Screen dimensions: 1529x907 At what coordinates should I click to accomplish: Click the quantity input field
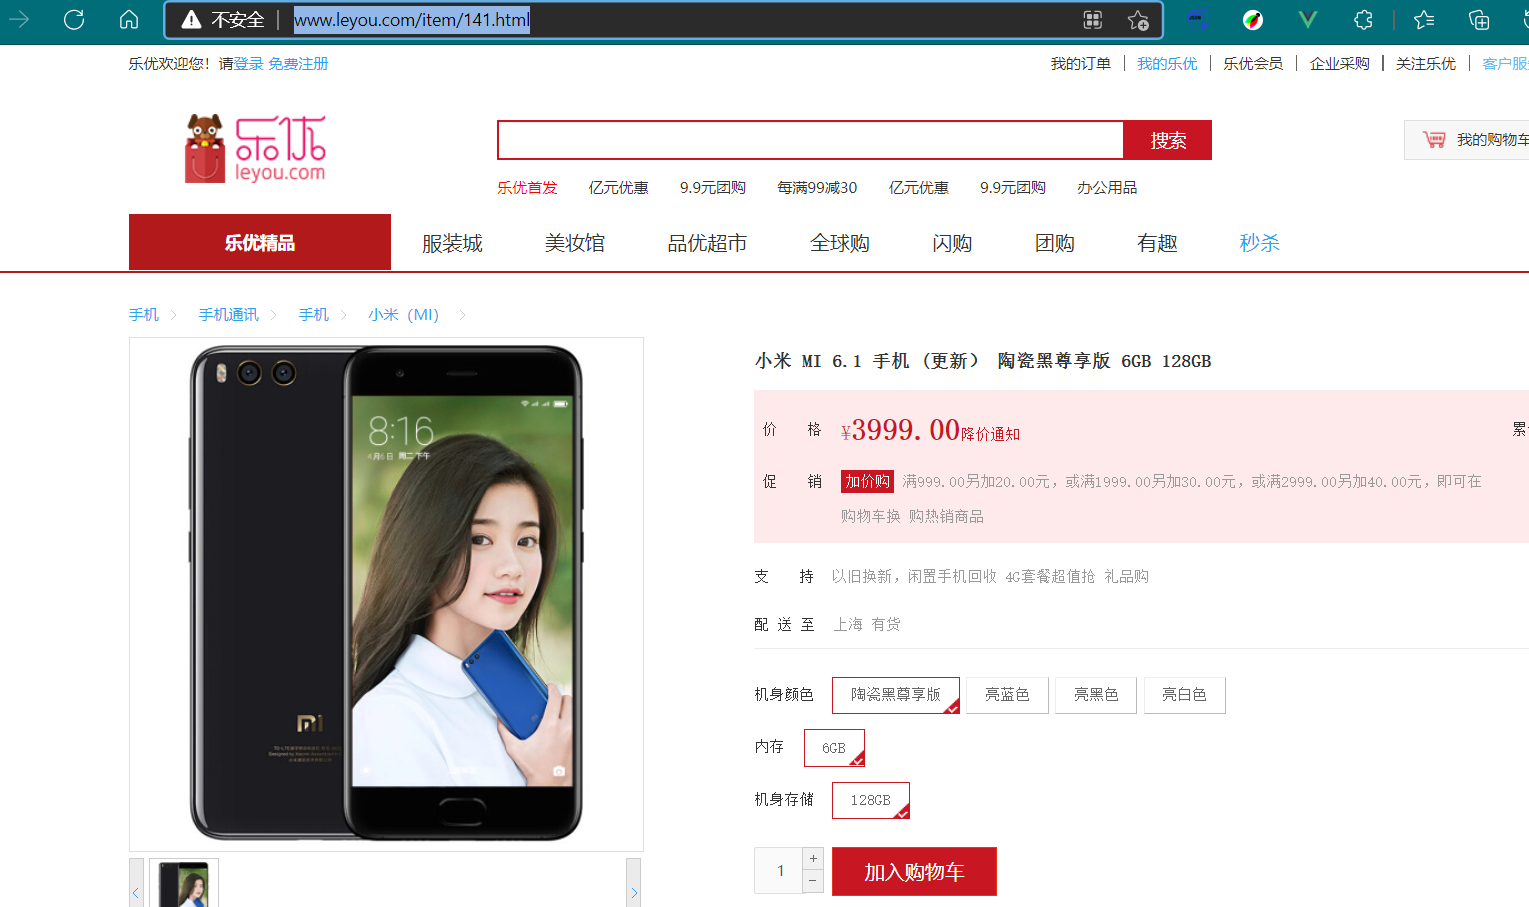point(779,870)
